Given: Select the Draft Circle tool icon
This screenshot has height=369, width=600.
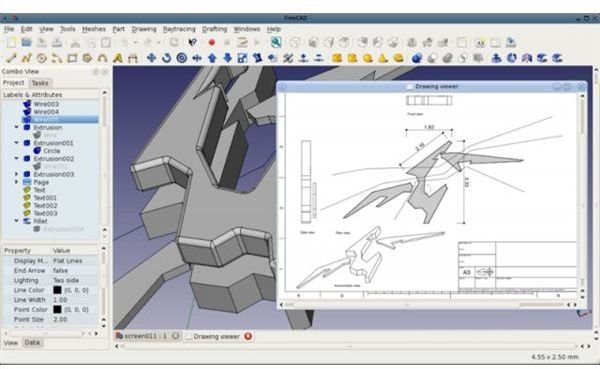Looking at the screenshot, I should [x=42, y=58].
